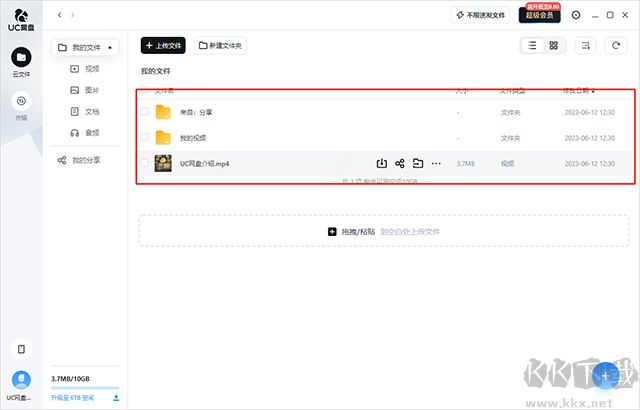Open 我的分享 my shares
The height and width of the screenshot is (410, 640).
tap(79, 160)
